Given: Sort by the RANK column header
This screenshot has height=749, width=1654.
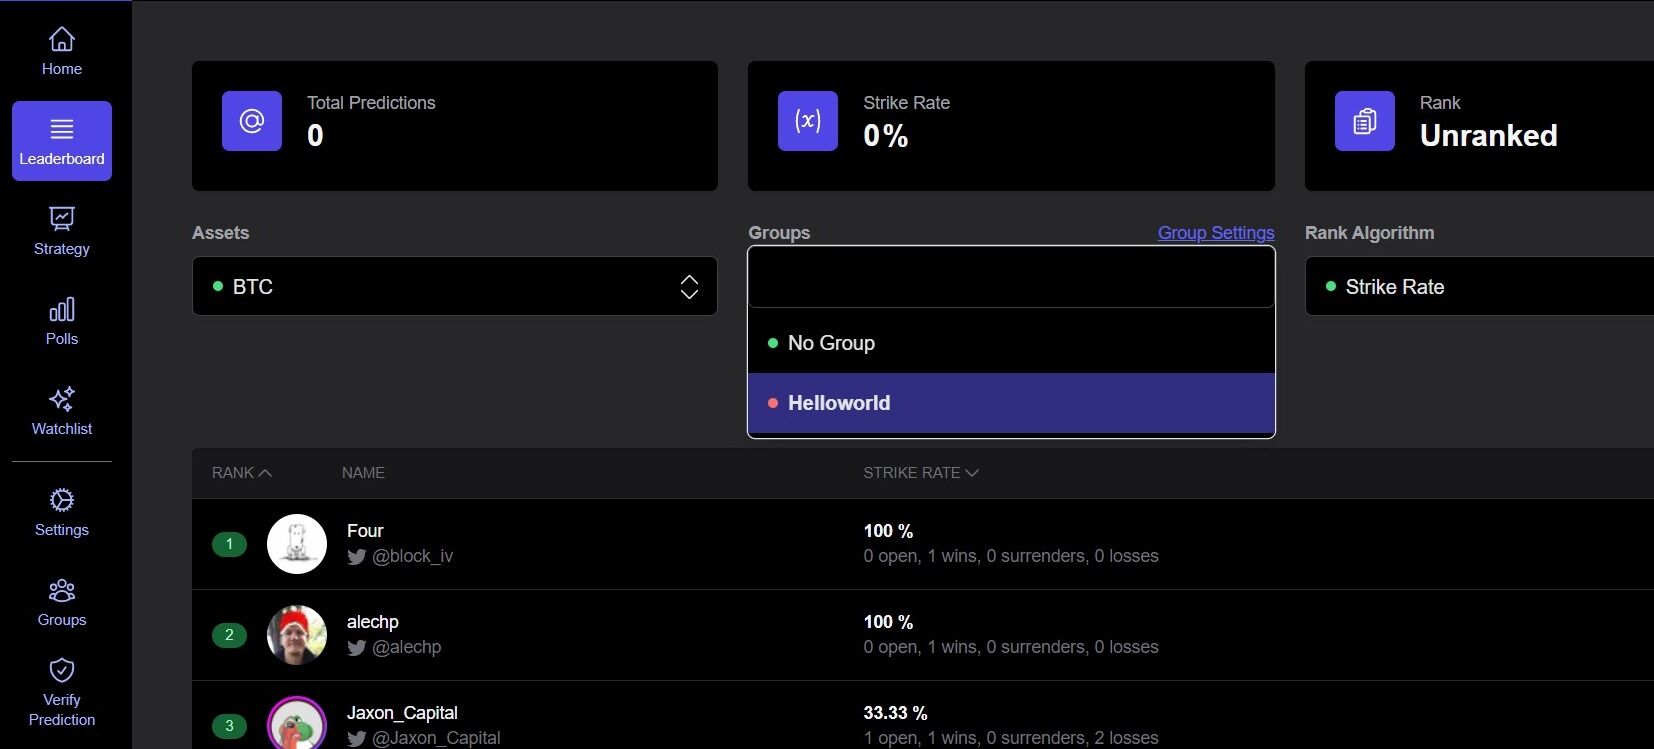Looking at the screenshot, I should tap(241, 473).
